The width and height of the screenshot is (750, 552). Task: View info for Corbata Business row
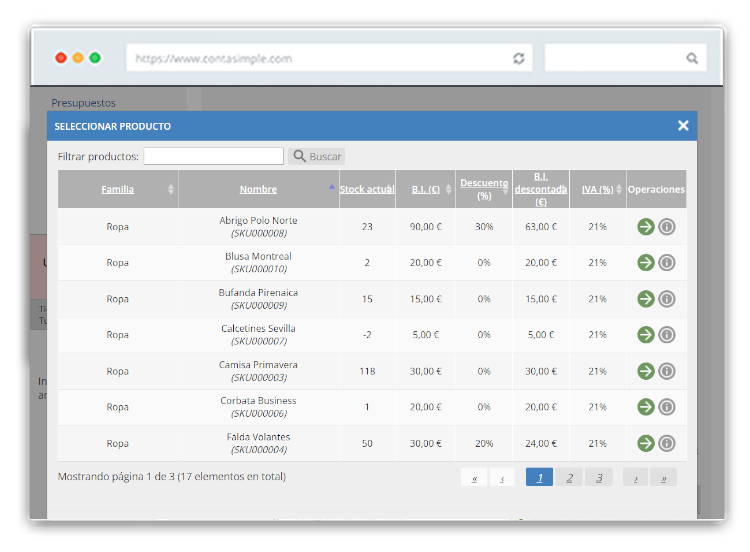(667, 407)
